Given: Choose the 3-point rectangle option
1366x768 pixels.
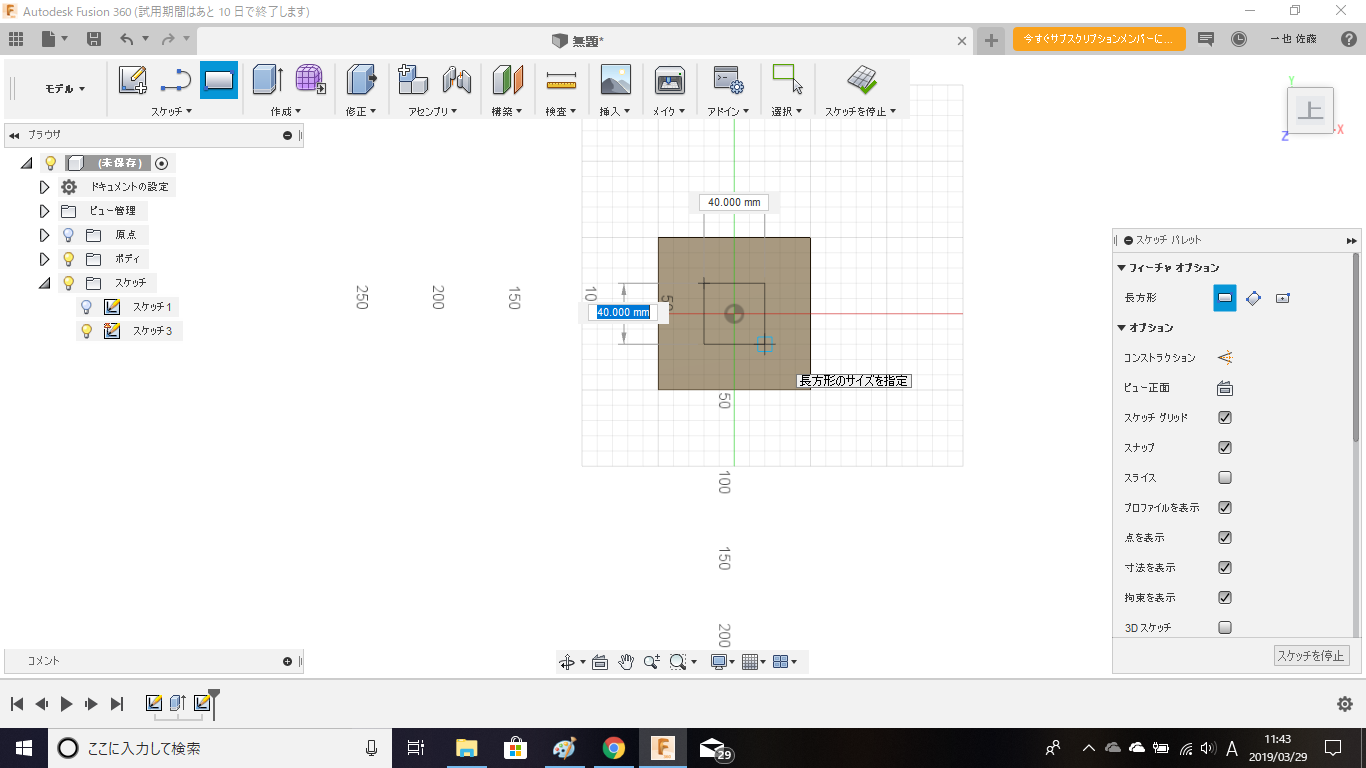Looking at the screenshot, I should pos(1254,297).
